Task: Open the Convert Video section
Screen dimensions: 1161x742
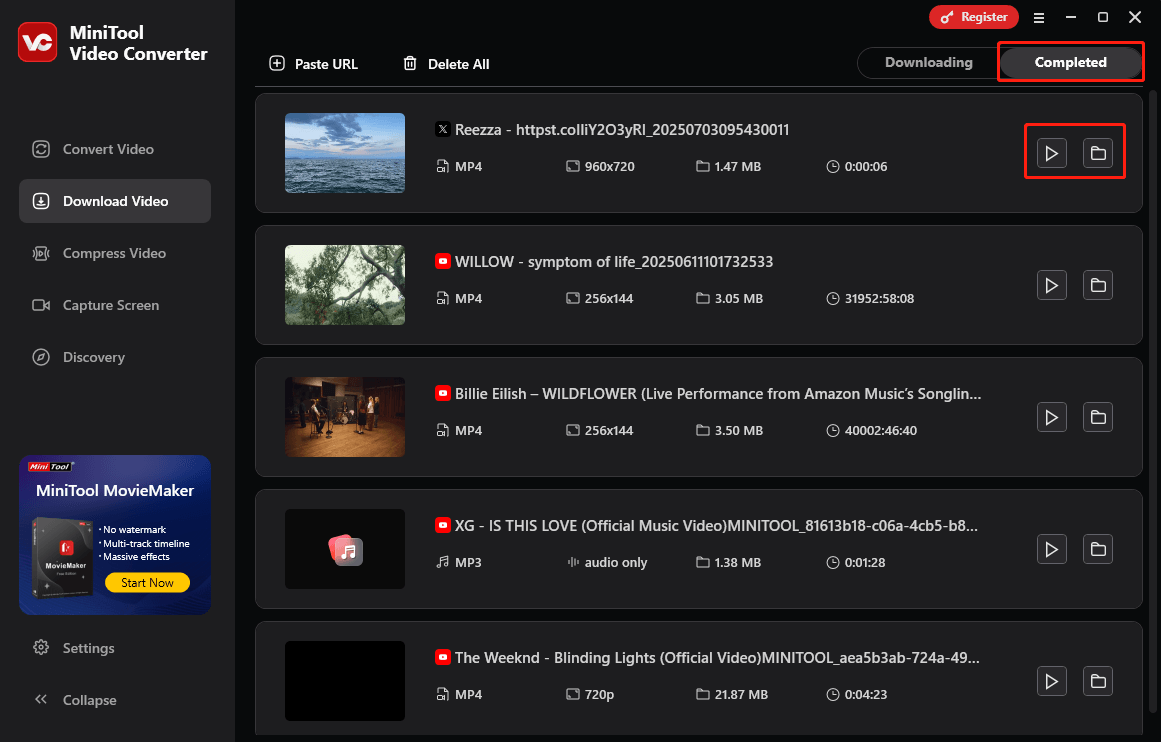Action: [x=115, y=149]
